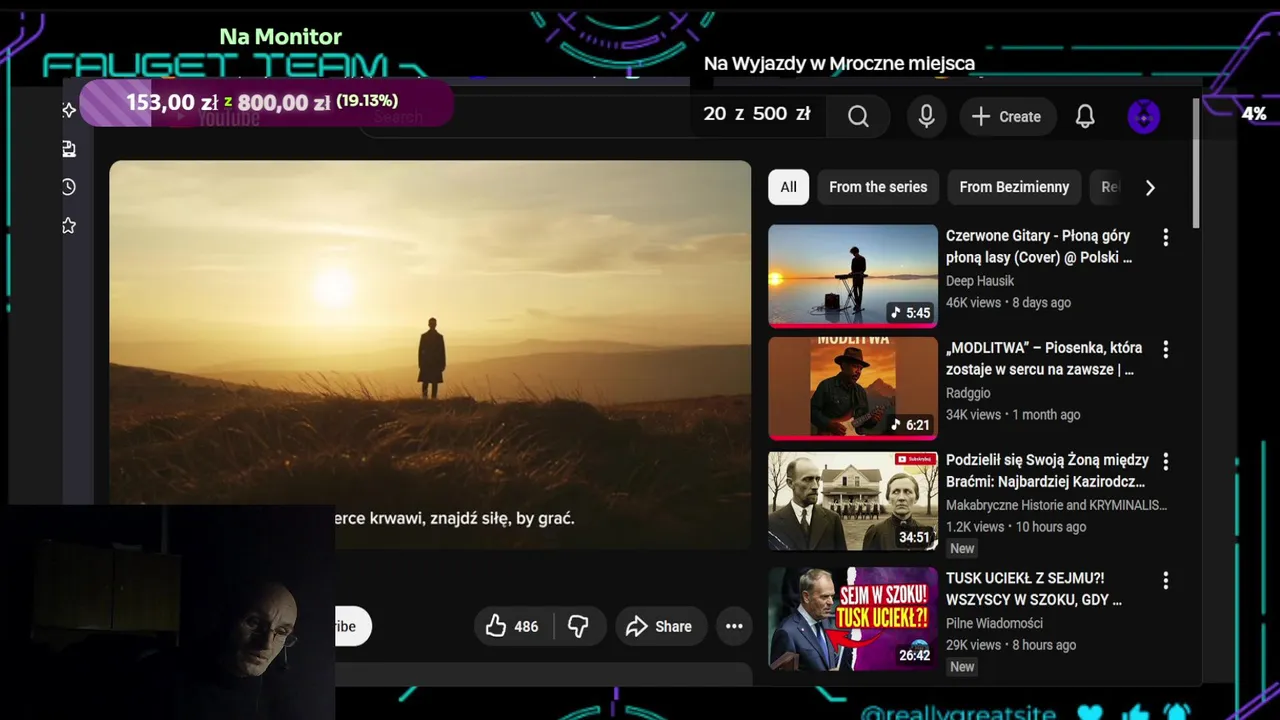Click the Create button

1008,117
